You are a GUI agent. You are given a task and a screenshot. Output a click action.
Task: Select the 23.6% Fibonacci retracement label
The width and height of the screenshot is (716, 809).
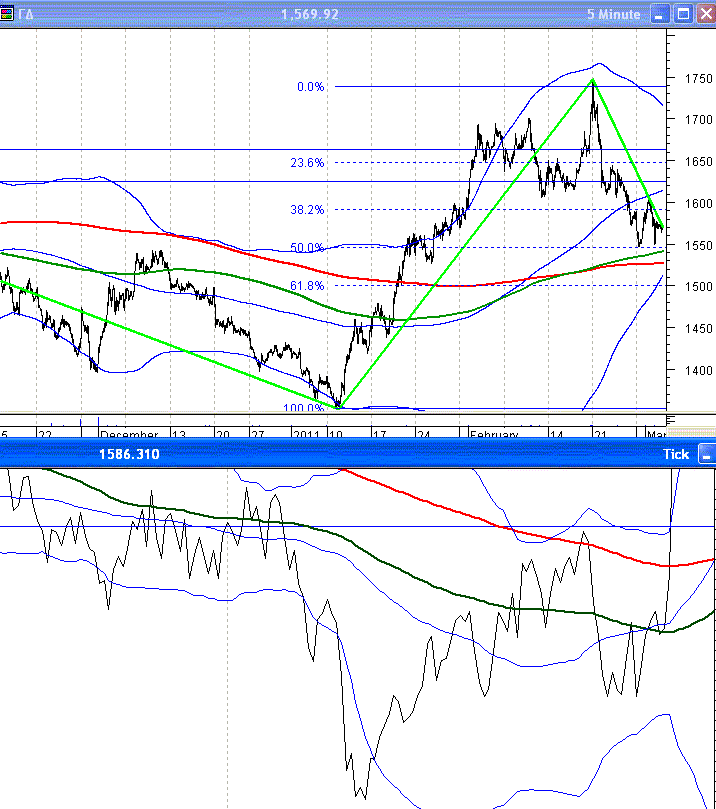coord(306,163)
